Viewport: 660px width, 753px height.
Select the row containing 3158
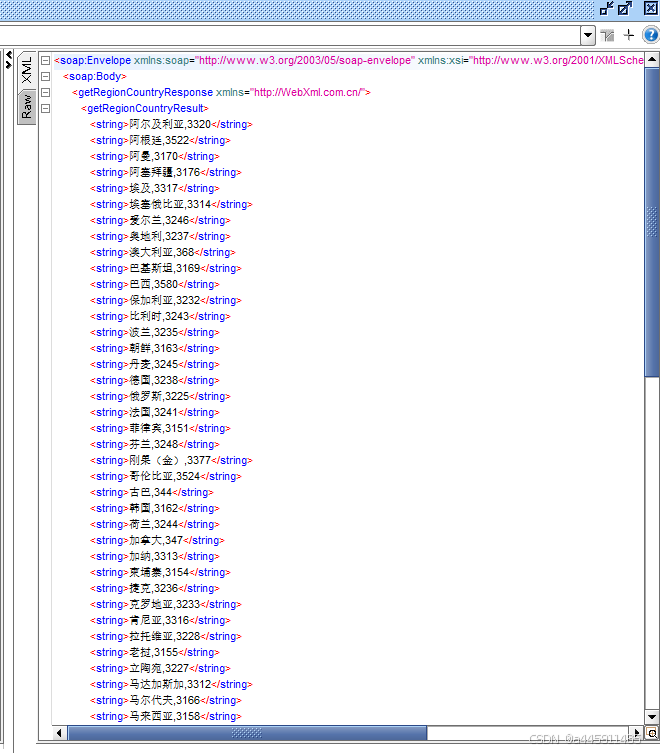click(x=166, y=717)
